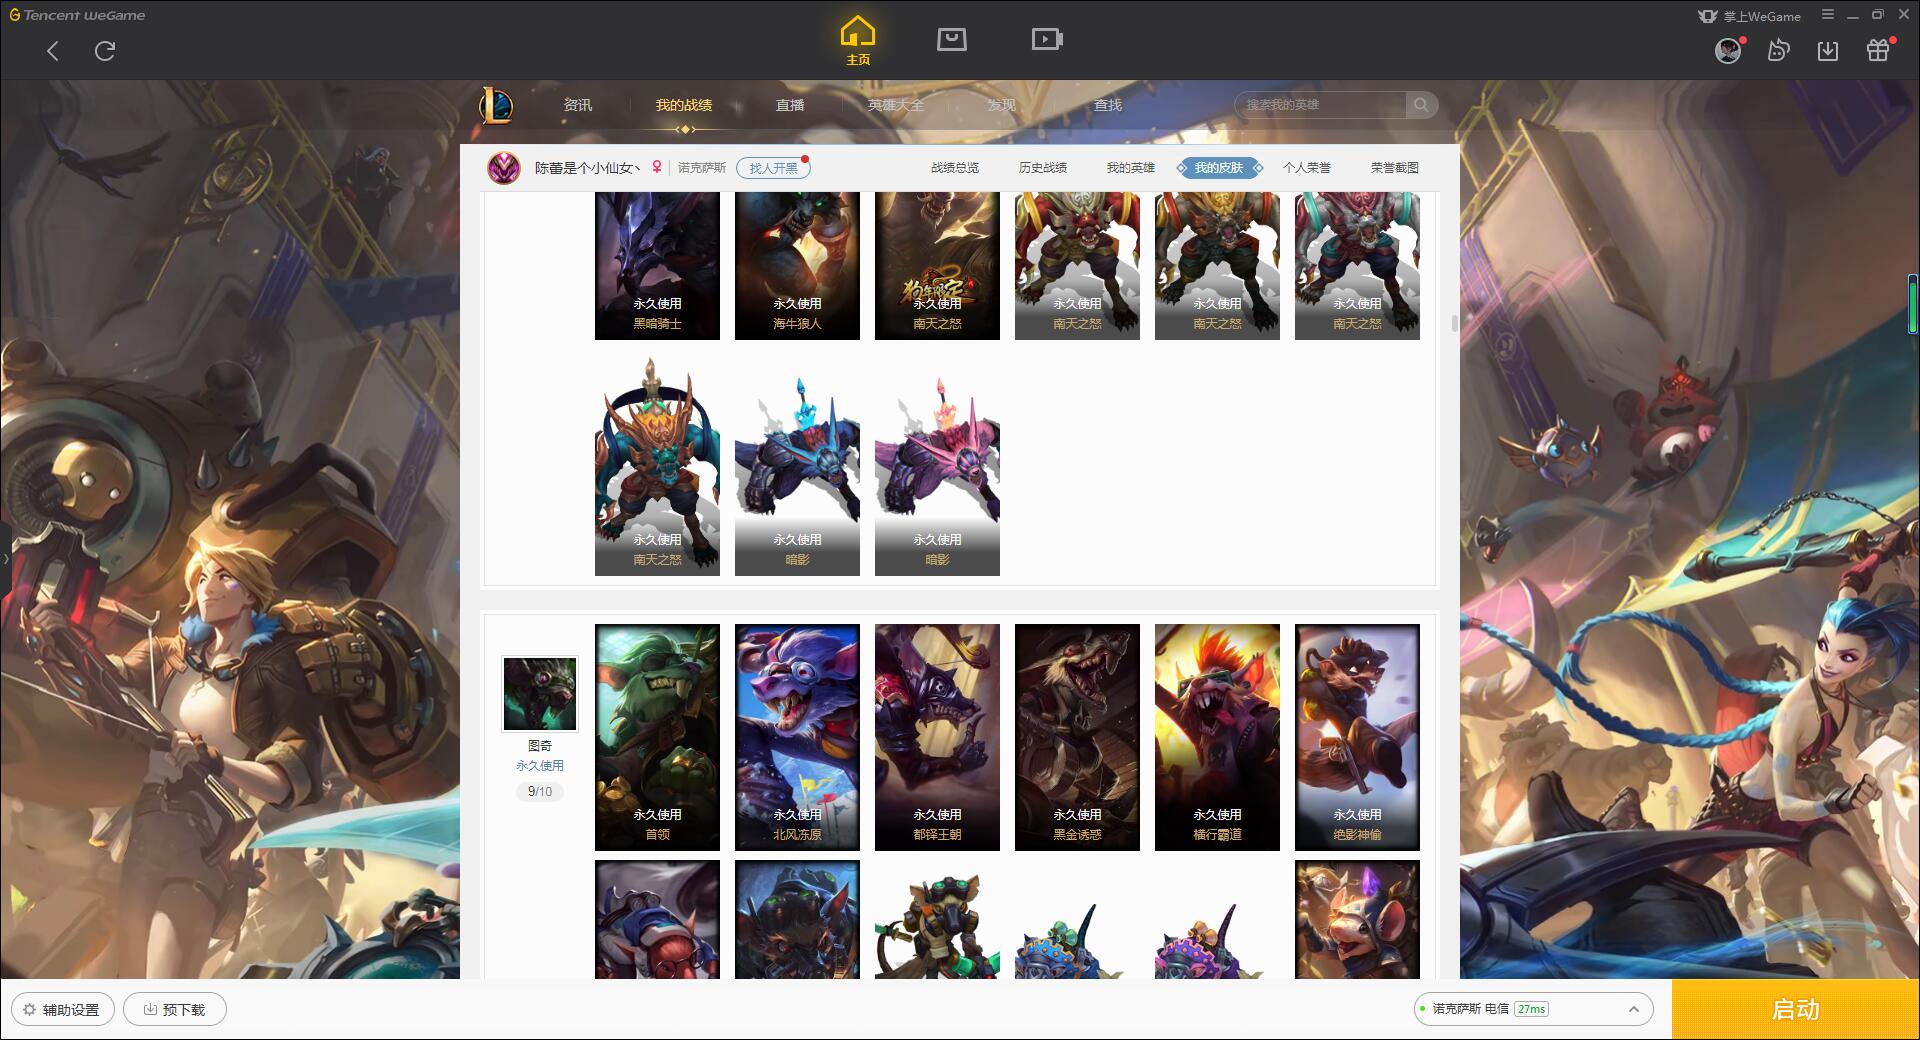This screenshot has height=1040, width=1920.
Task: Click the female gender icon beside the name
Action: pyautogui.click(x=657, y=167)
